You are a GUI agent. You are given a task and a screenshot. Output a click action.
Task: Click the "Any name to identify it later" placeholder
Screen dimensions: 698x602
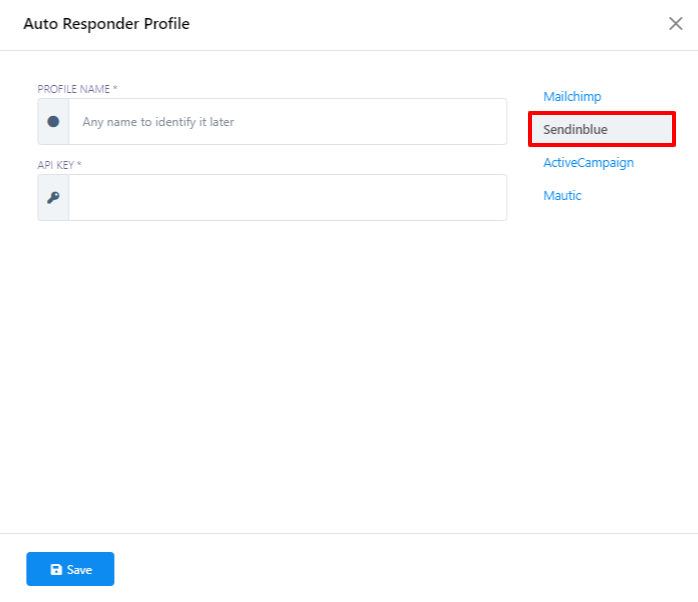(158, 122)
